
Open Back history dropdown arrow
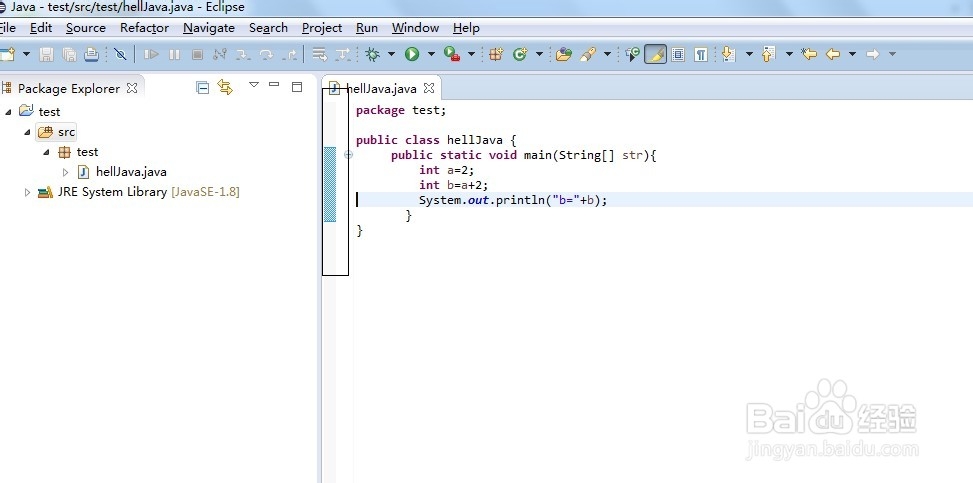point(853,55)
